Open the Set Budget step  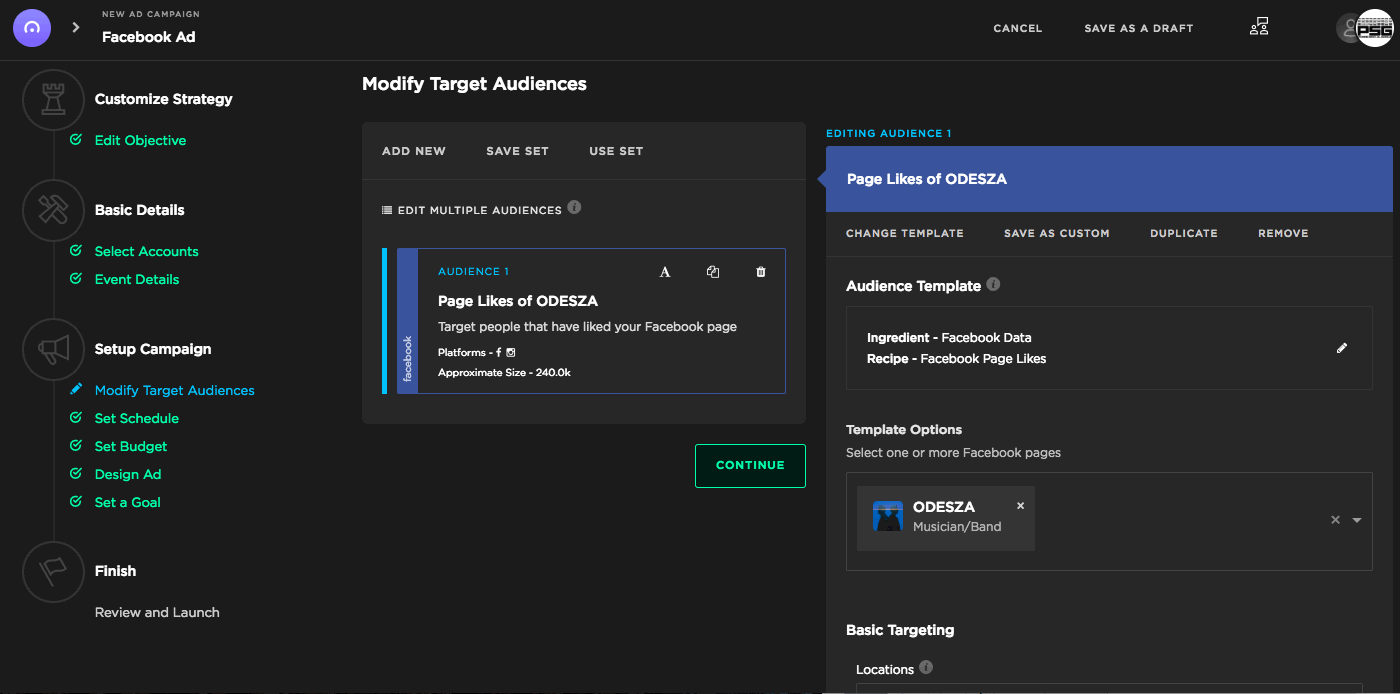tap(131, 446)
